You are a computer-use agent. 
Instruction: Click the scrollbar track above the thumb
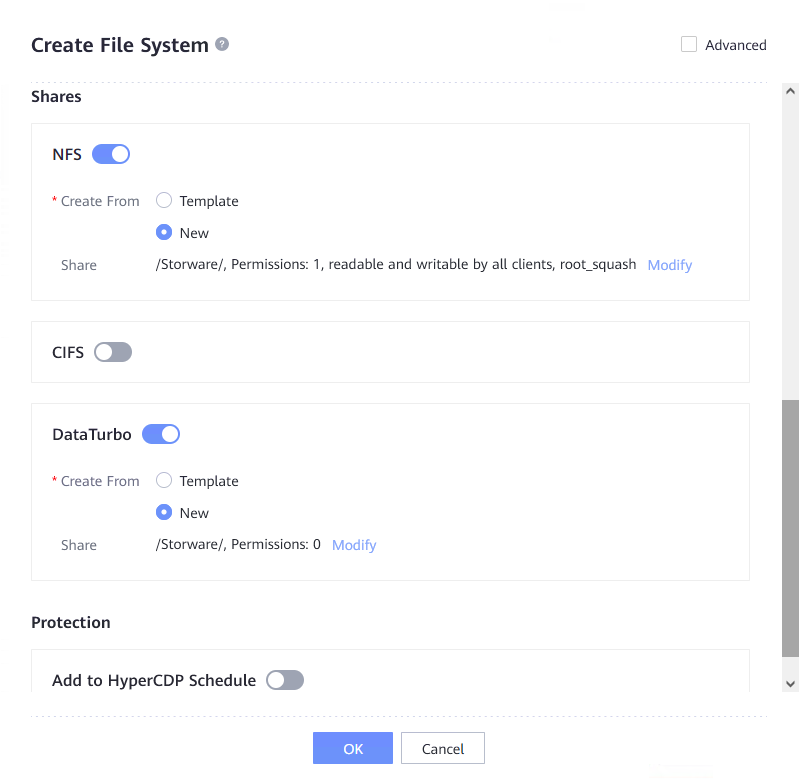[x=790, y=250]
